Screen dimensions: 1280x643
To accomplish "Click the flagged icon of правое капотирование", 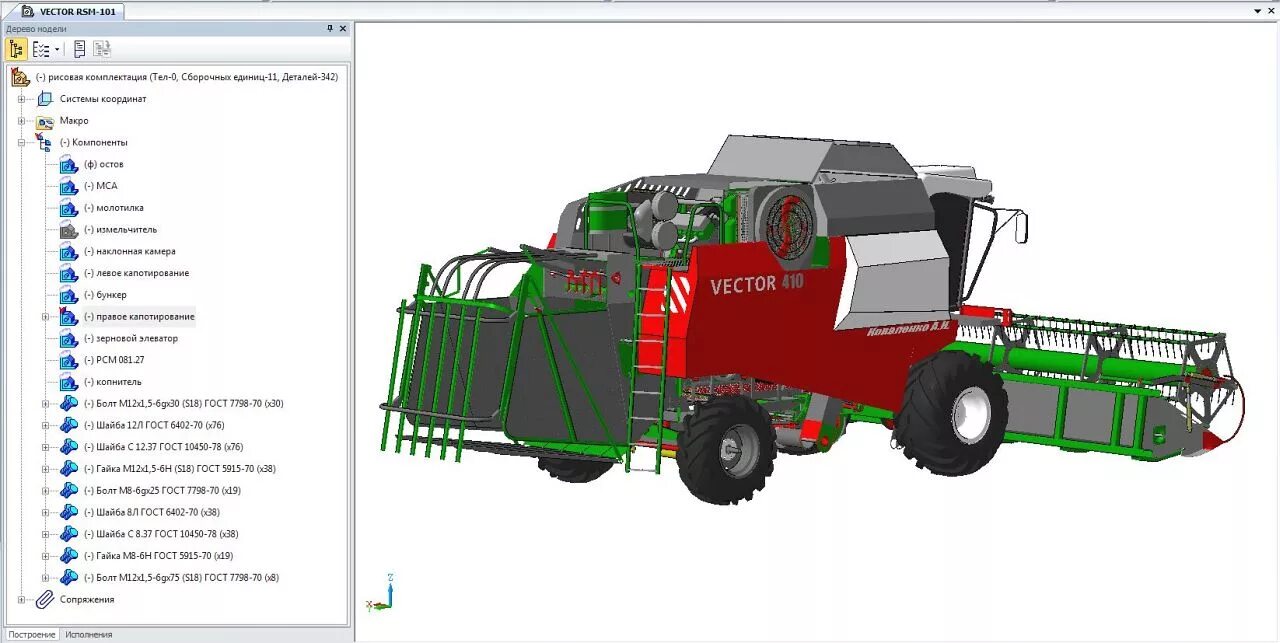I will (69, 317).
